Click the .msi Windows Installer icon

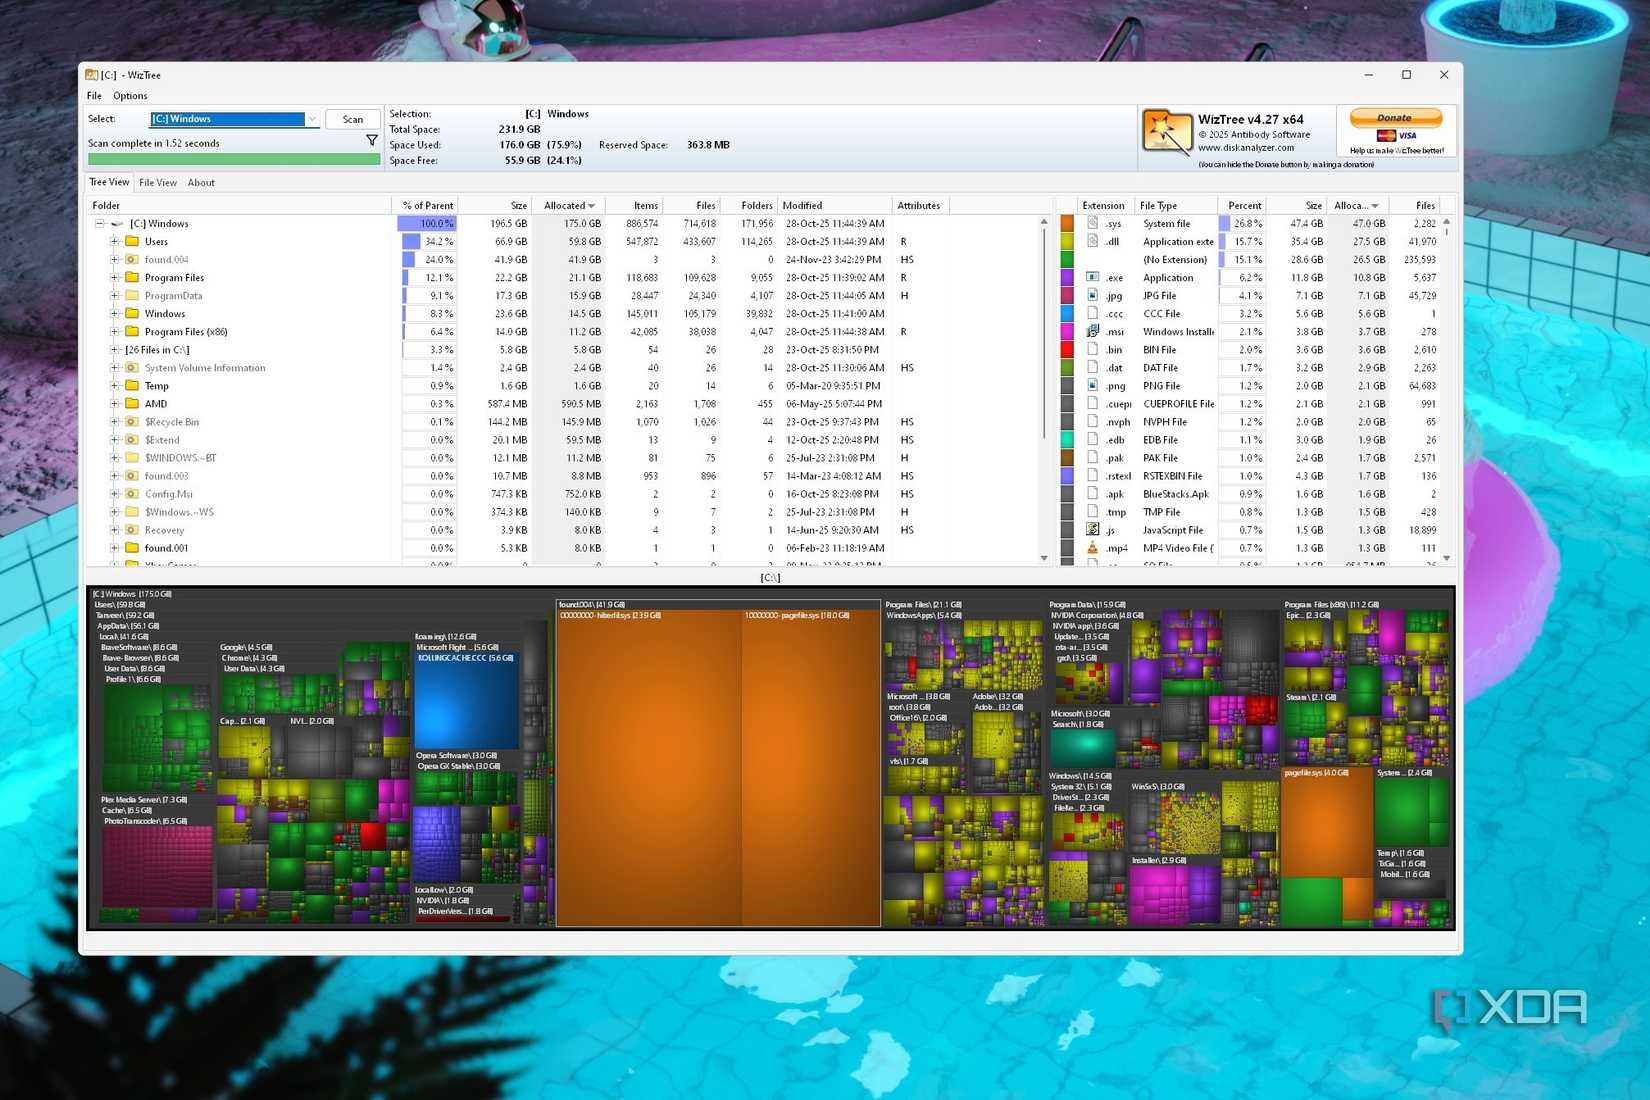tap(1092, 331)
